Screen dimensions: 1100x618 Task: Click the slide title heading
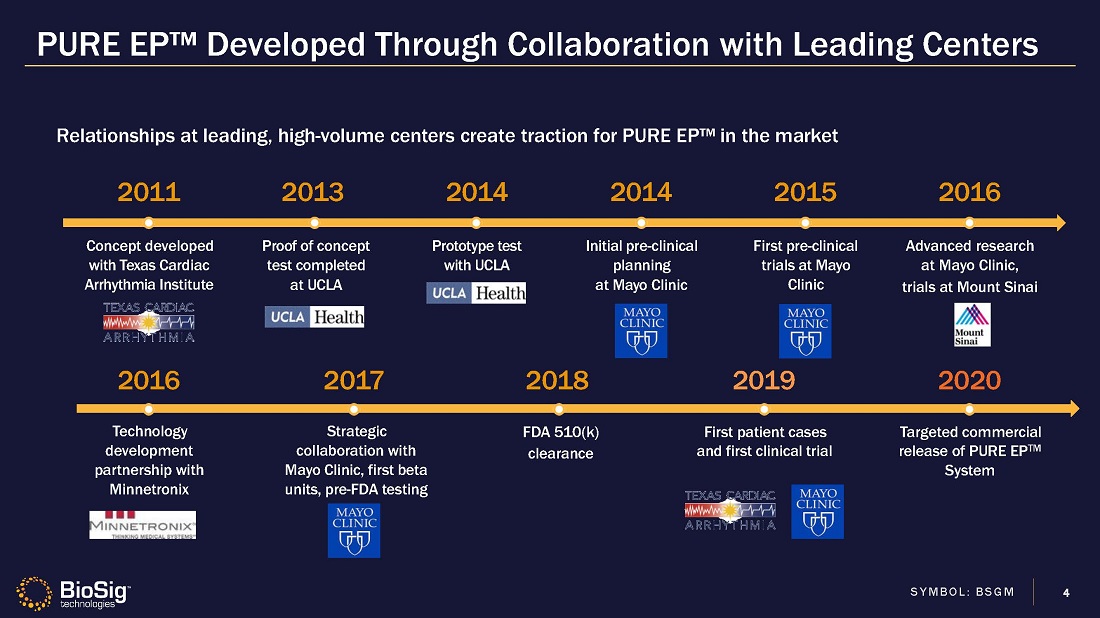point(537,44)
